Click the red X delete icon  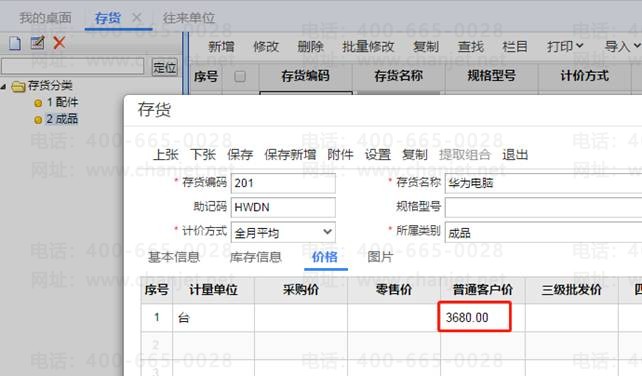click(59, 43)
